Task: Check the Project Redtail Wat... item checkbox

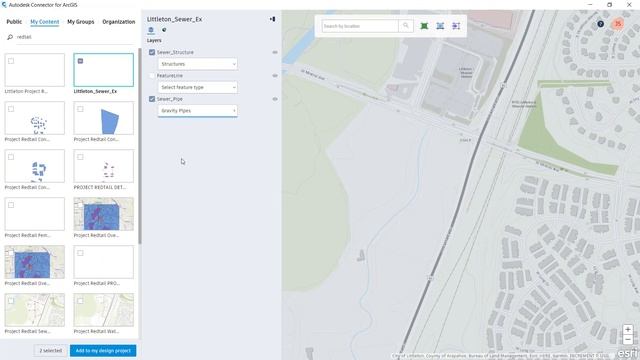Action: (x=80, y=301)
